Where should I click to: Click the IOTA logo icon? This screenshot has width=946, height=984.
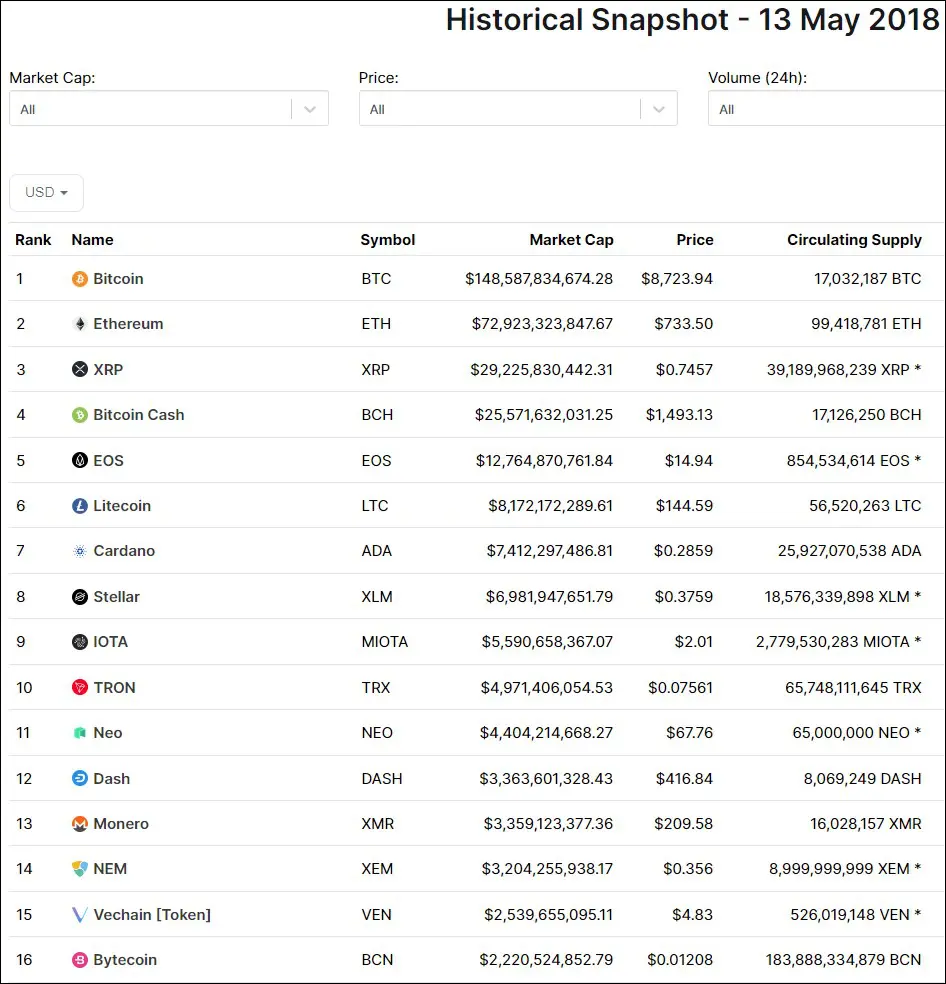point(80,642)
